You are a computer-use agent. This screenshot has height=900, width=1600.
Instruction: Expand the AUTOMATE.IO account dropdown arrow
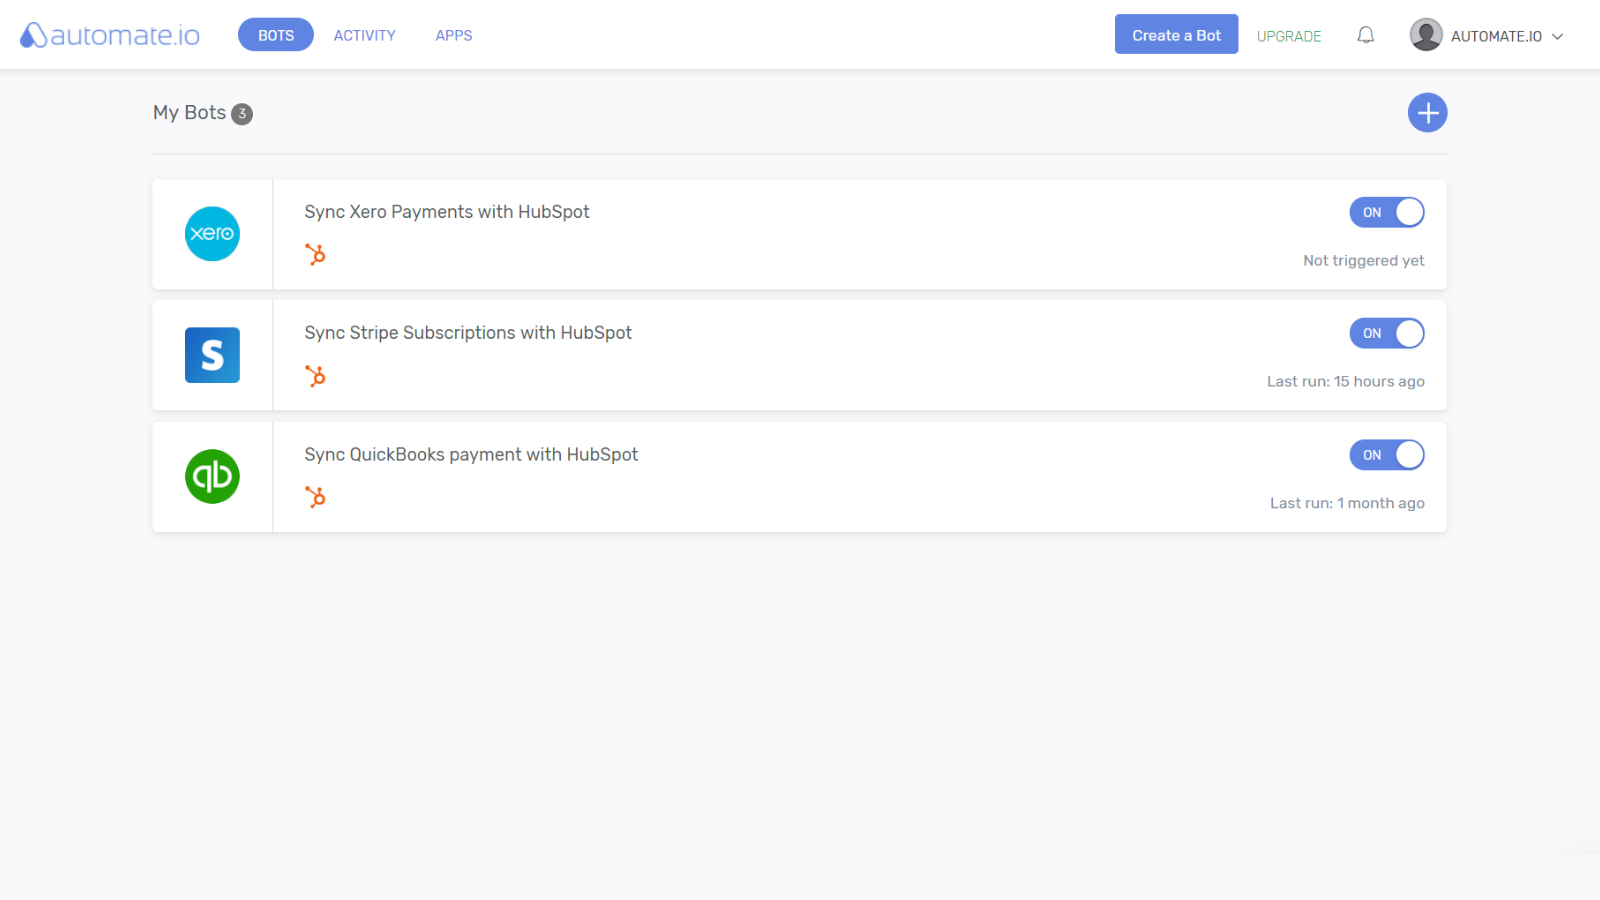(1557, 37)
